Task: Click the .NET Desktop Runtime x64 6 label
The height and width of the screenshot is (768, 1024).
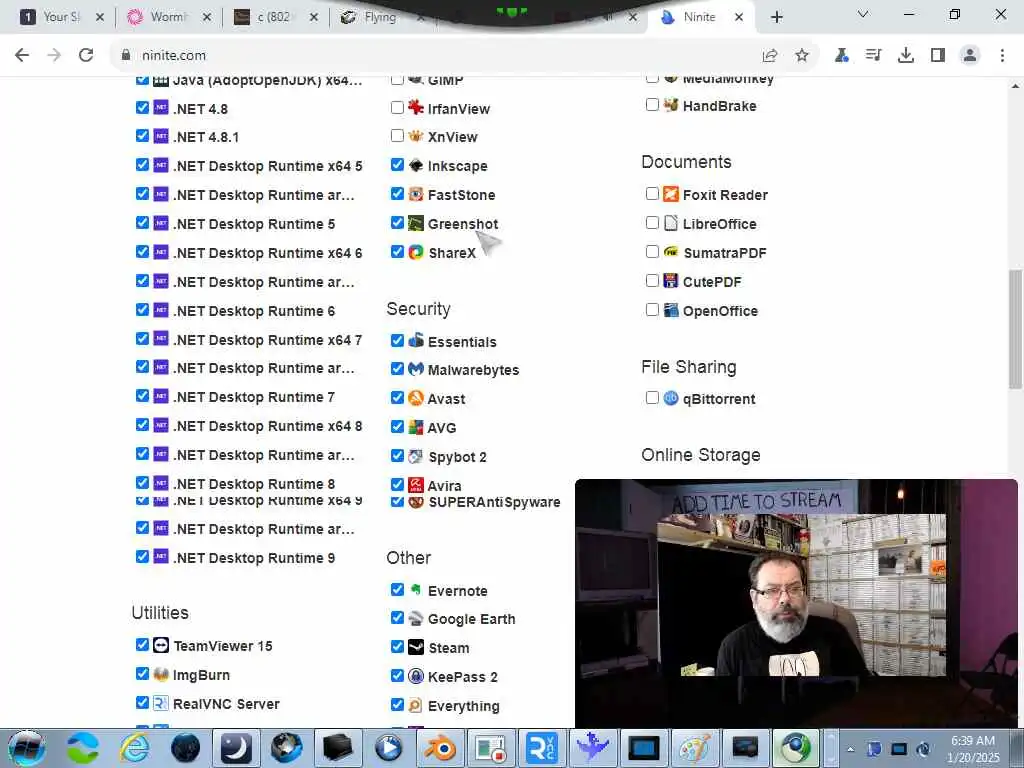Action: pos(268,253)
